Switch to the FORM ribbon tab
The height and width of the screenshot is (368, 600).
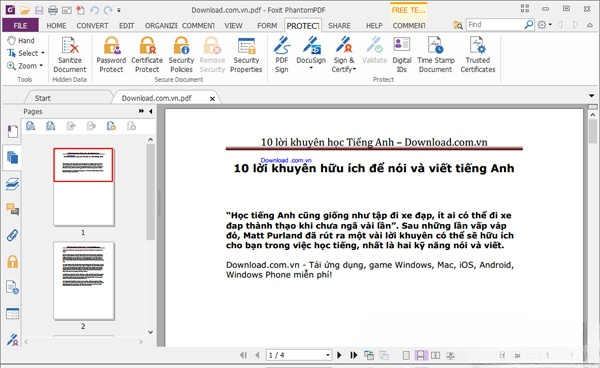(x=267, y=26)
